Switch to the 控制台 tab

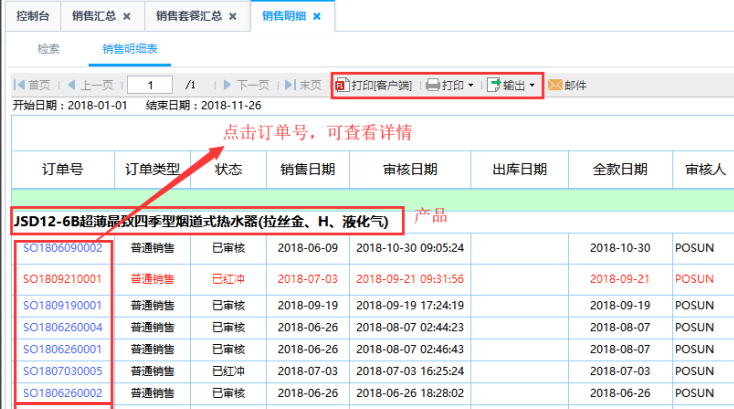(x=29, y=16)
